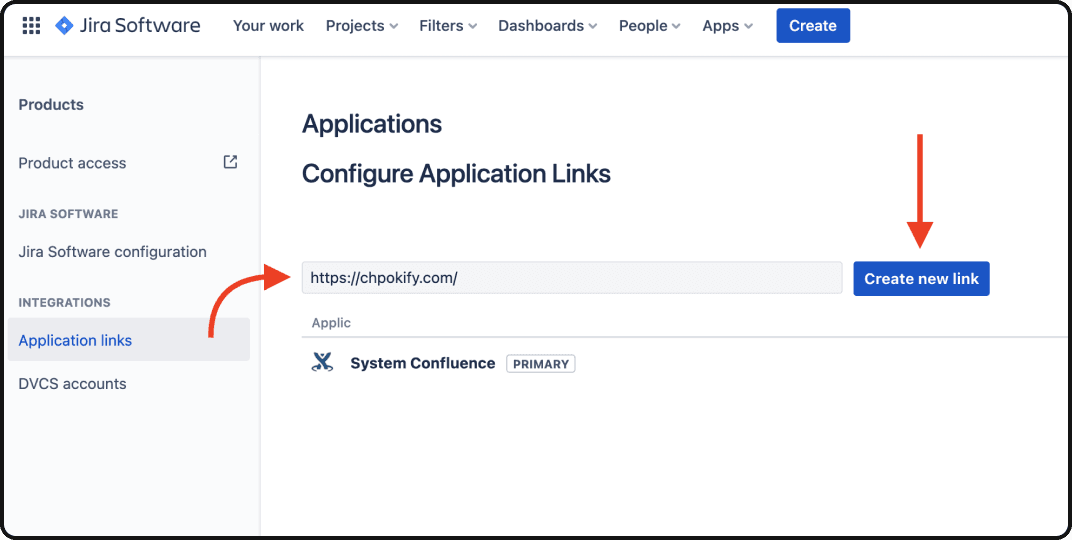The image size is (1072, 540).
Task: Click the System Confluence application icon
Action: pos(322,362)
